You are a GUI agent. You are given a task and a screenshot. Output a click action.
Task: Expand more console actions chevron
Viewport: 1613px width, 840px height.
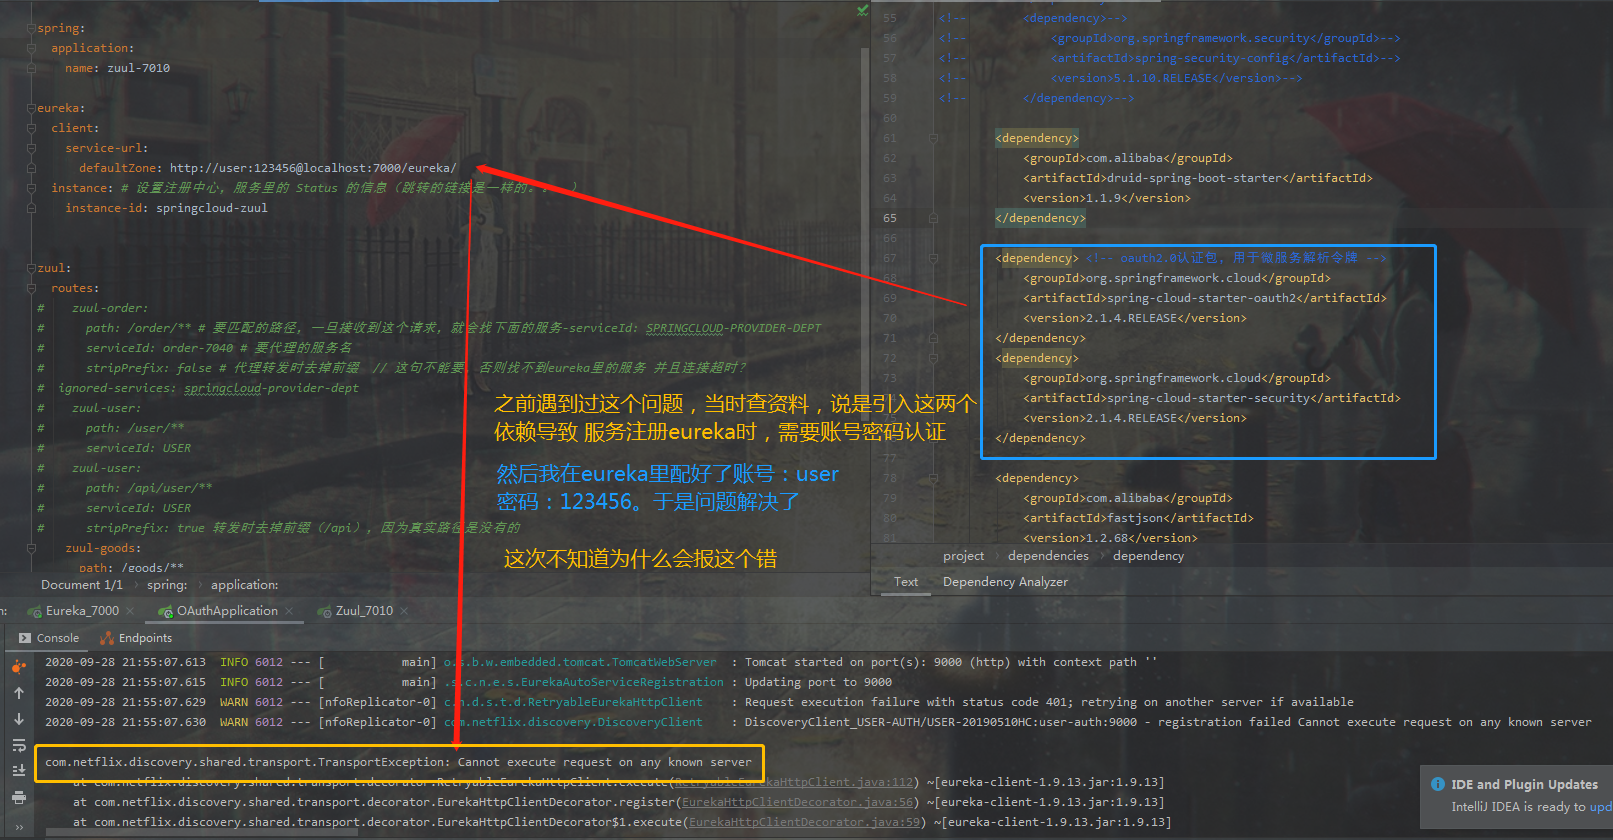(18, 827)
